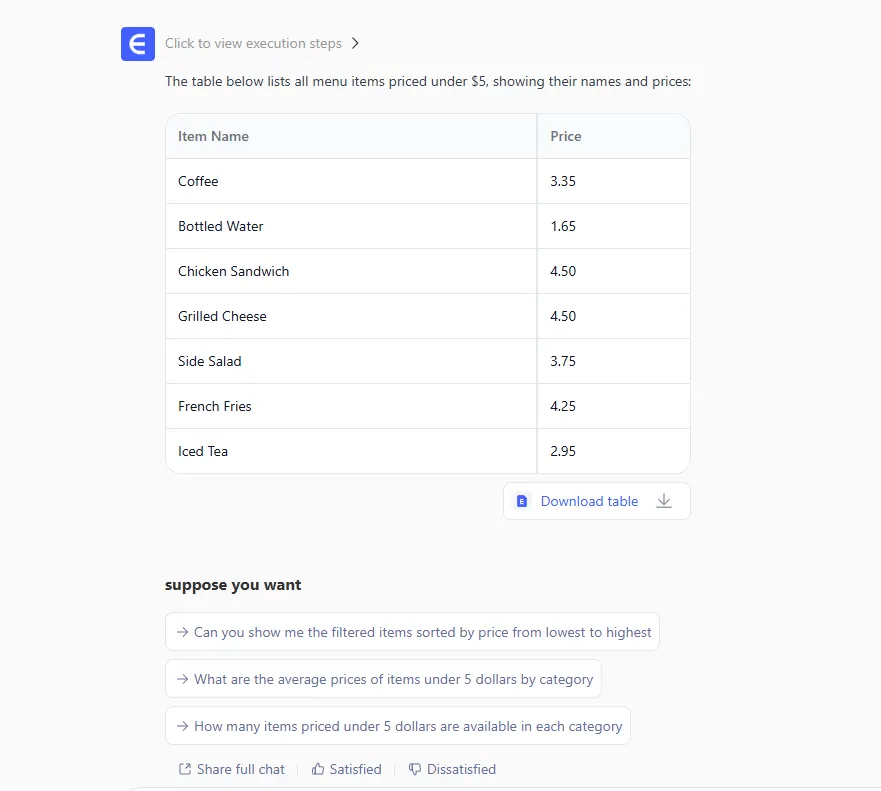Open "Click to view execution steps"
Image resolution: width=881 pixels, height=791 pixels.
point(253,44)
